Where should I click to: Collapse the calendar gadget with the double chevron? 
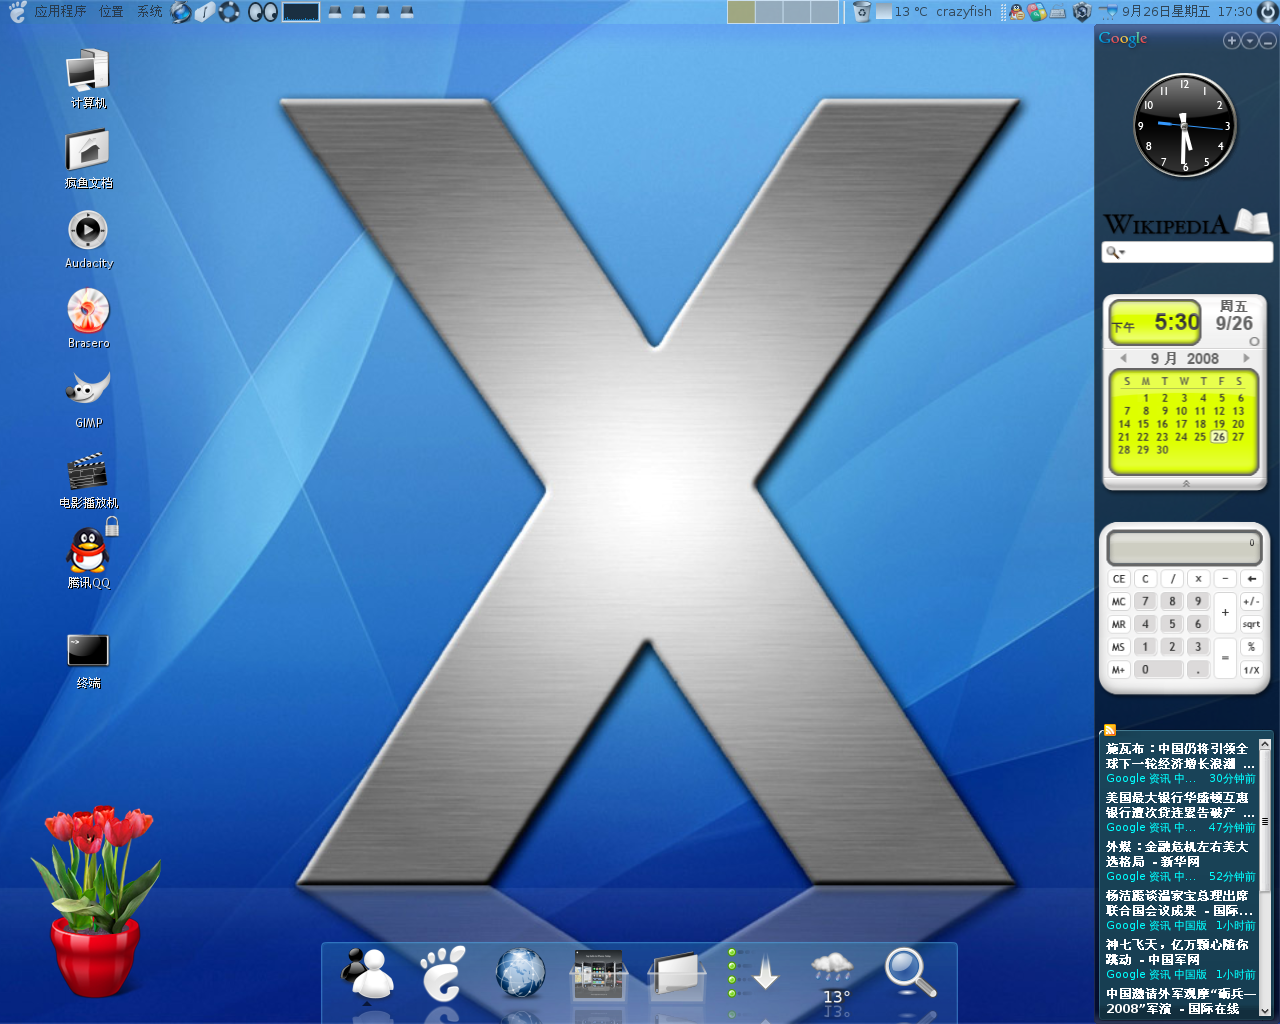[x=1186, y=483]
